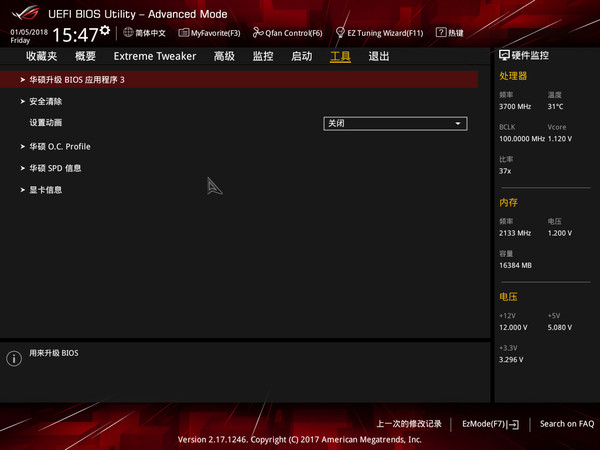Click the 电压 section heading
Image resolution: width=600 pixels, height=450 pixels.
[x=509, y=297]
